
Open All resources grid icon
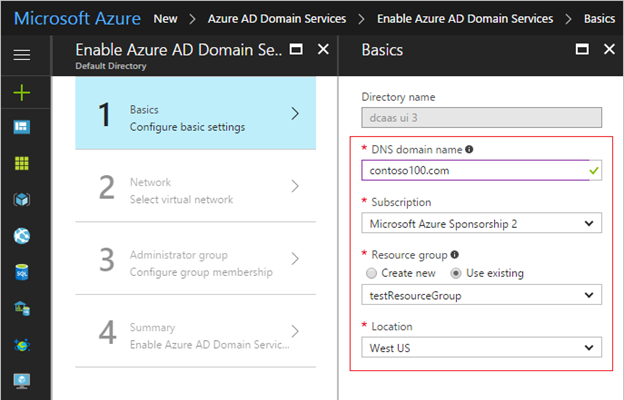click(22, 163)
